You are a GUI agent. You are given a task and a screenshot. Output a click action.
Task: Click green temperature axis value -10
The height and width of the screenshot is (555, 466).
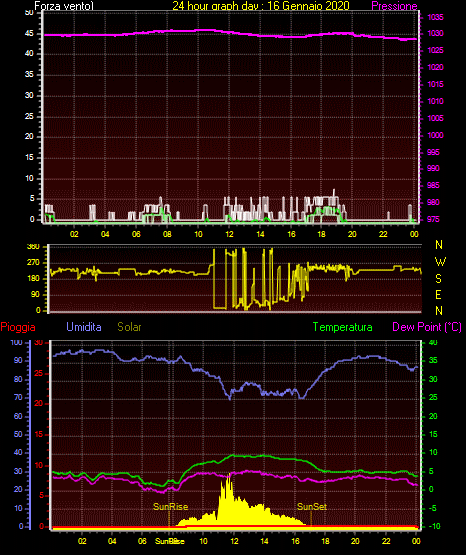click(434, 526)
